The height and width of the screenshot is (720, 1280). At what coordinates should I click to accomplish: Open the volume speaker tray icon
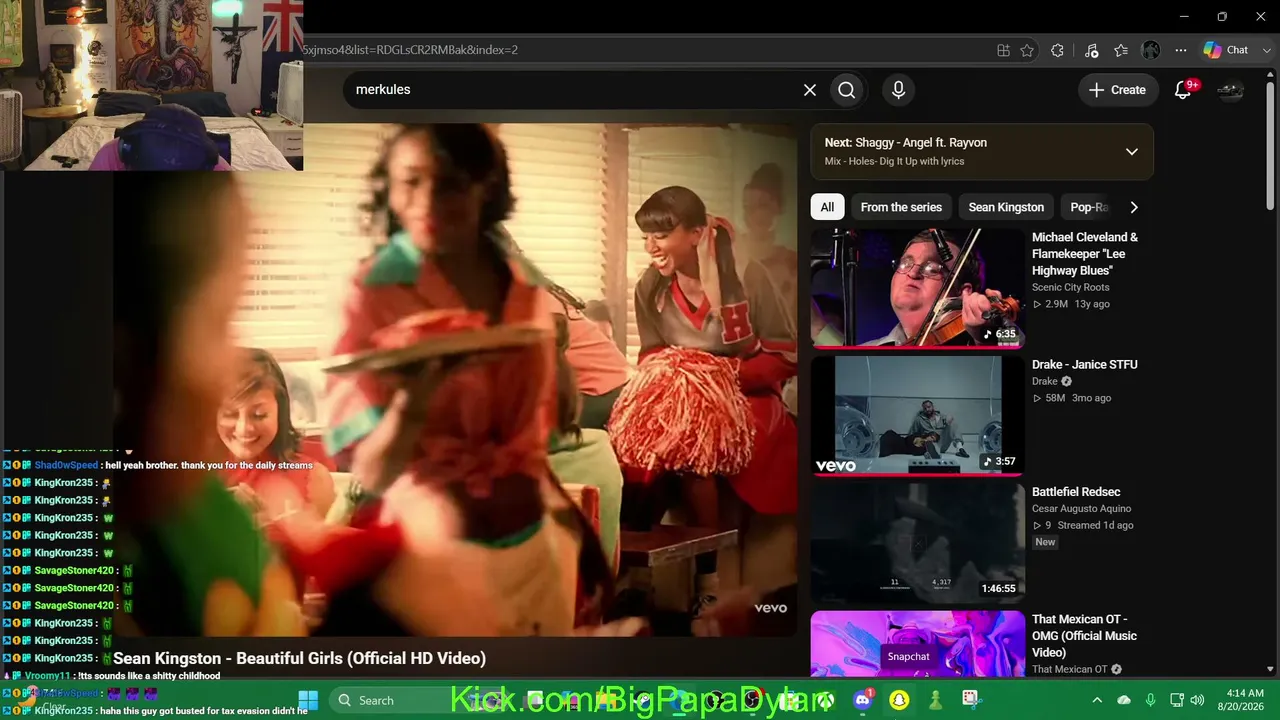pyautogui.click(x=1198, y=700)
